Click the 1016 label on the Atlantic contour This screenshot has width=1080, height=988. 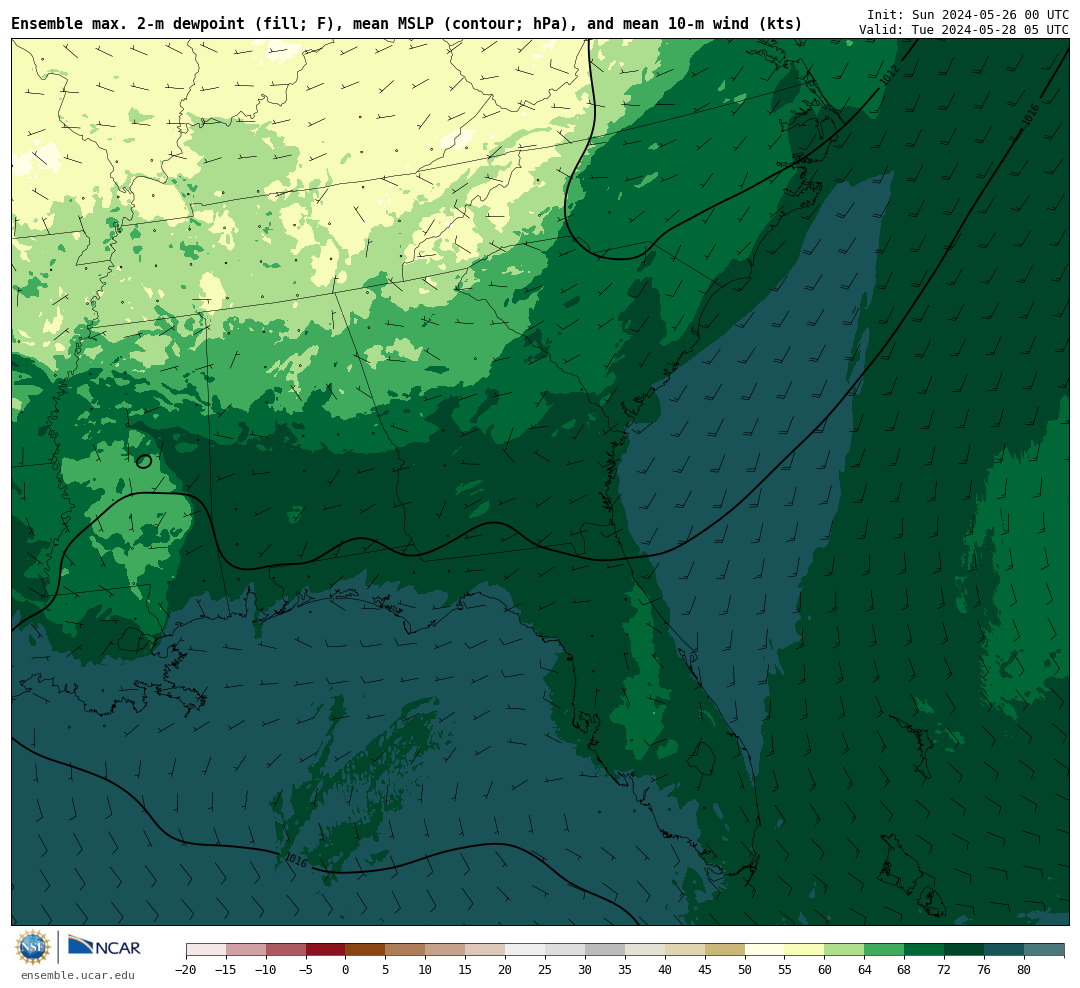click(x=1030, y=115)
